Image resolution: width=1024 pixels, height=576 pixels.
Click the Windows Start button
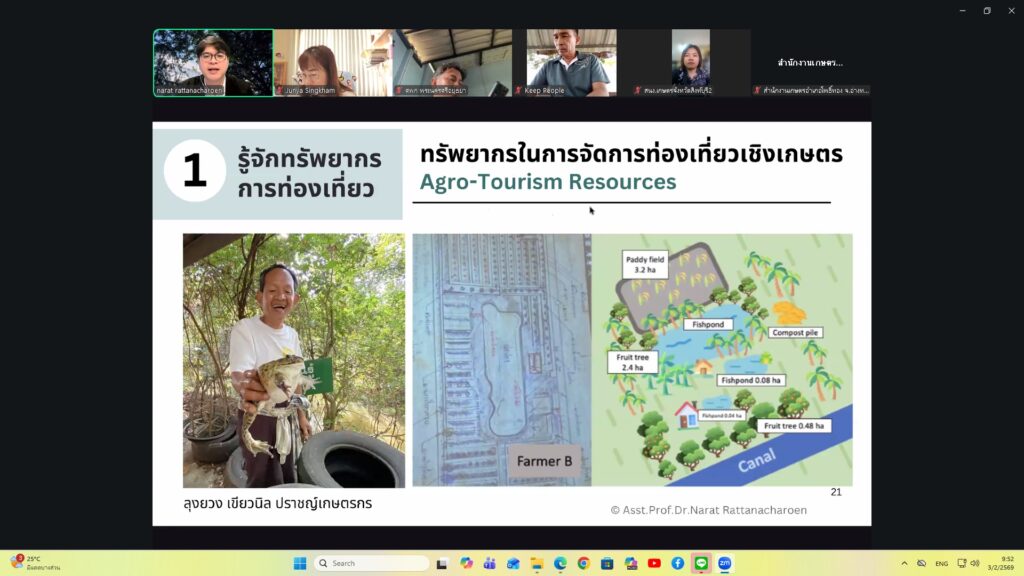point(299,563)
